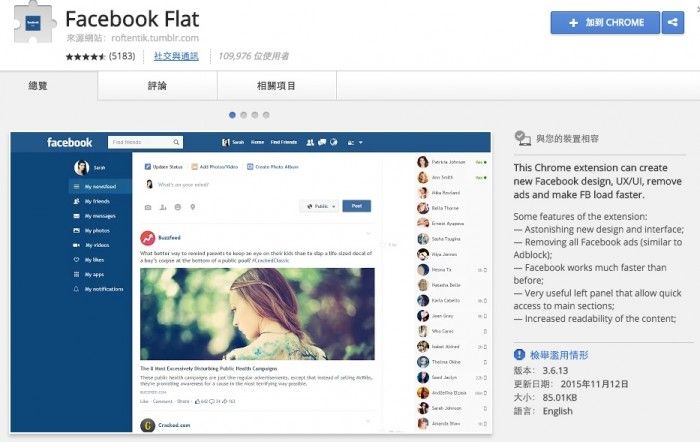Switch to the 總覽 overview tab
This screenshot has height=442, width=700.
(38, 86)
